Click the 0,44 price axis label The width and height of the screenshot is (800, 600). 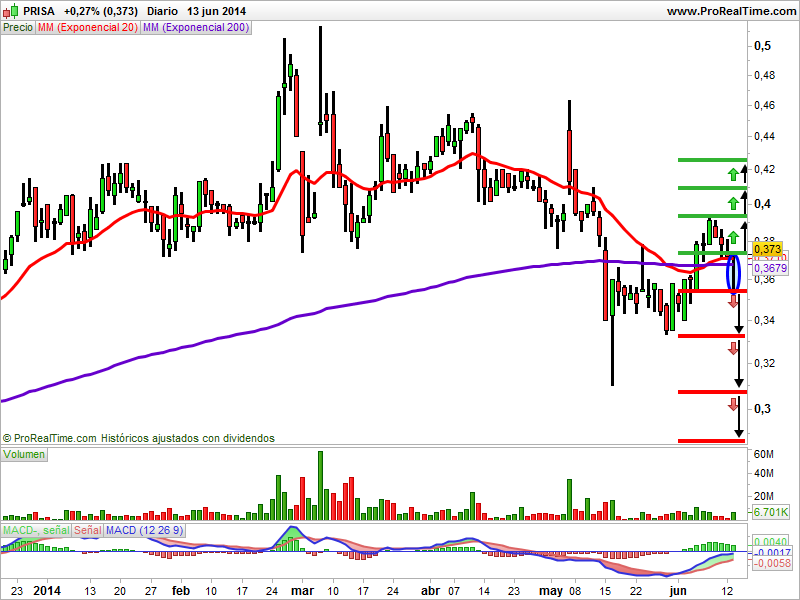point(764,136)
